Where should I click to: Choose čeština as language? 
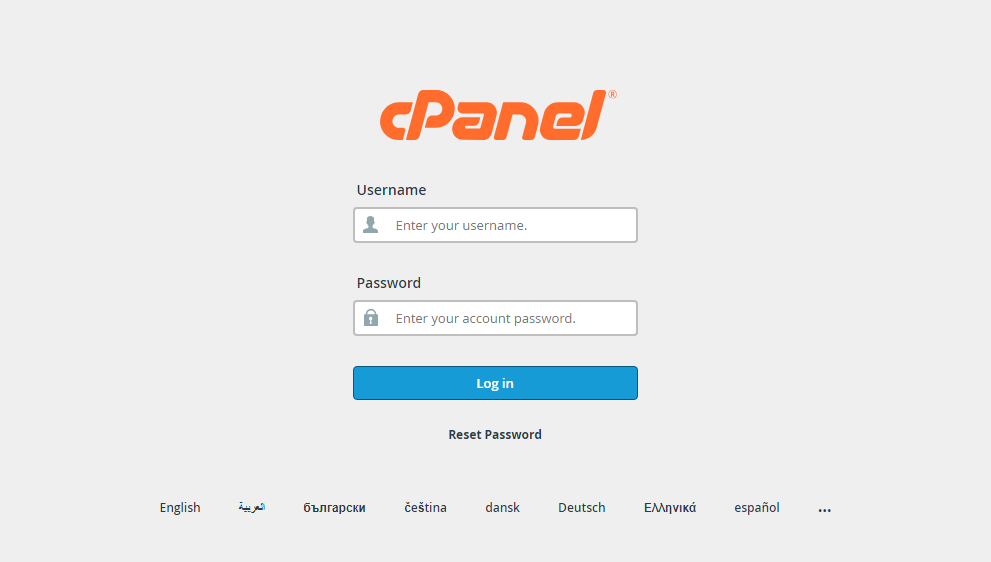pos(425,508)
